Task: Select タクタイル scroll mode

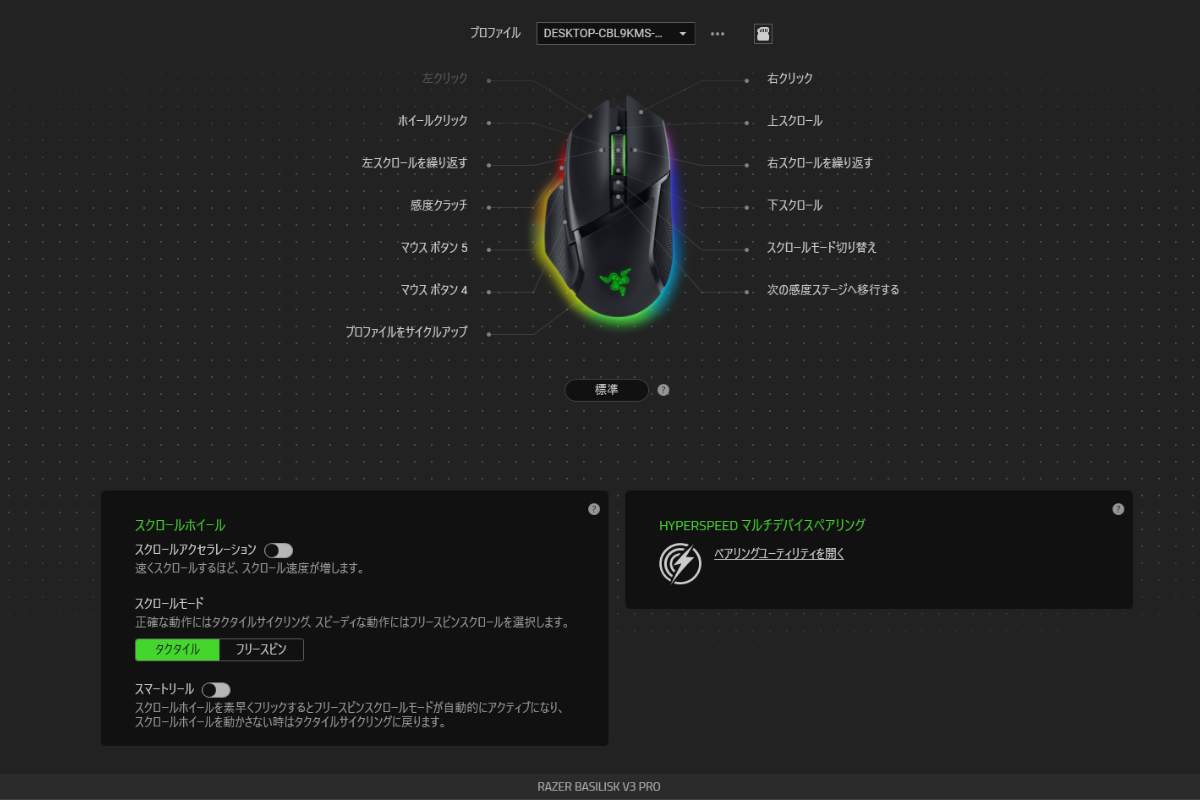Action: pyautogui.click(x=177, y=650)
